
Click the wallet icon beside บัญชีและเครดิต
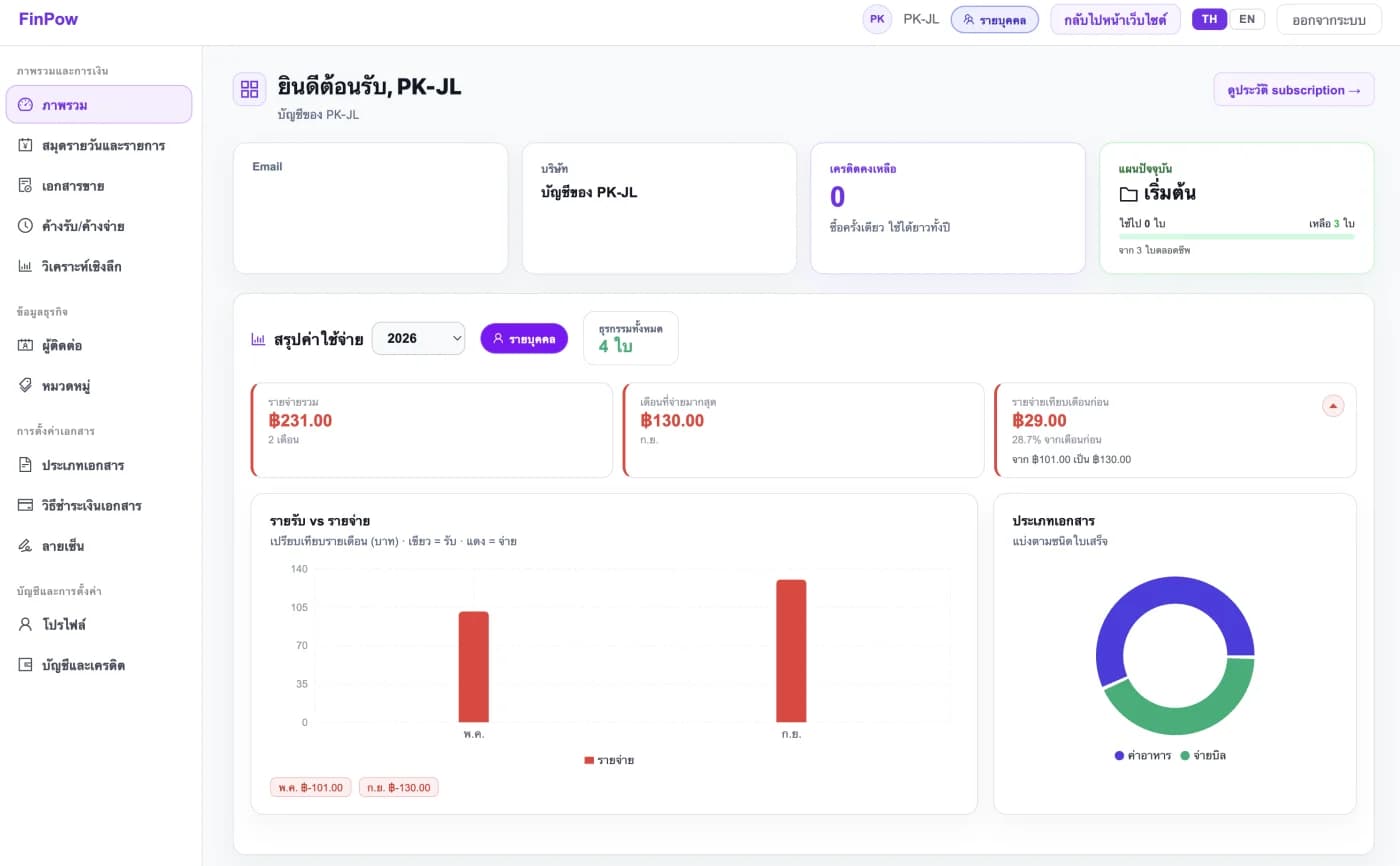click(x=26, y=665)
